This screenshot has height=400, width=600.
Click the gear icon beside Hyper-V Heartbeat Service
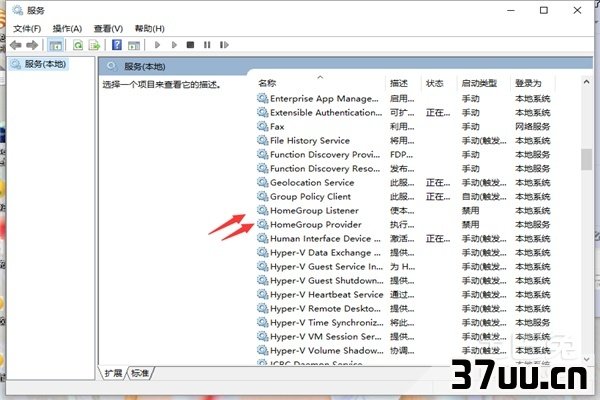click(262, 294)
